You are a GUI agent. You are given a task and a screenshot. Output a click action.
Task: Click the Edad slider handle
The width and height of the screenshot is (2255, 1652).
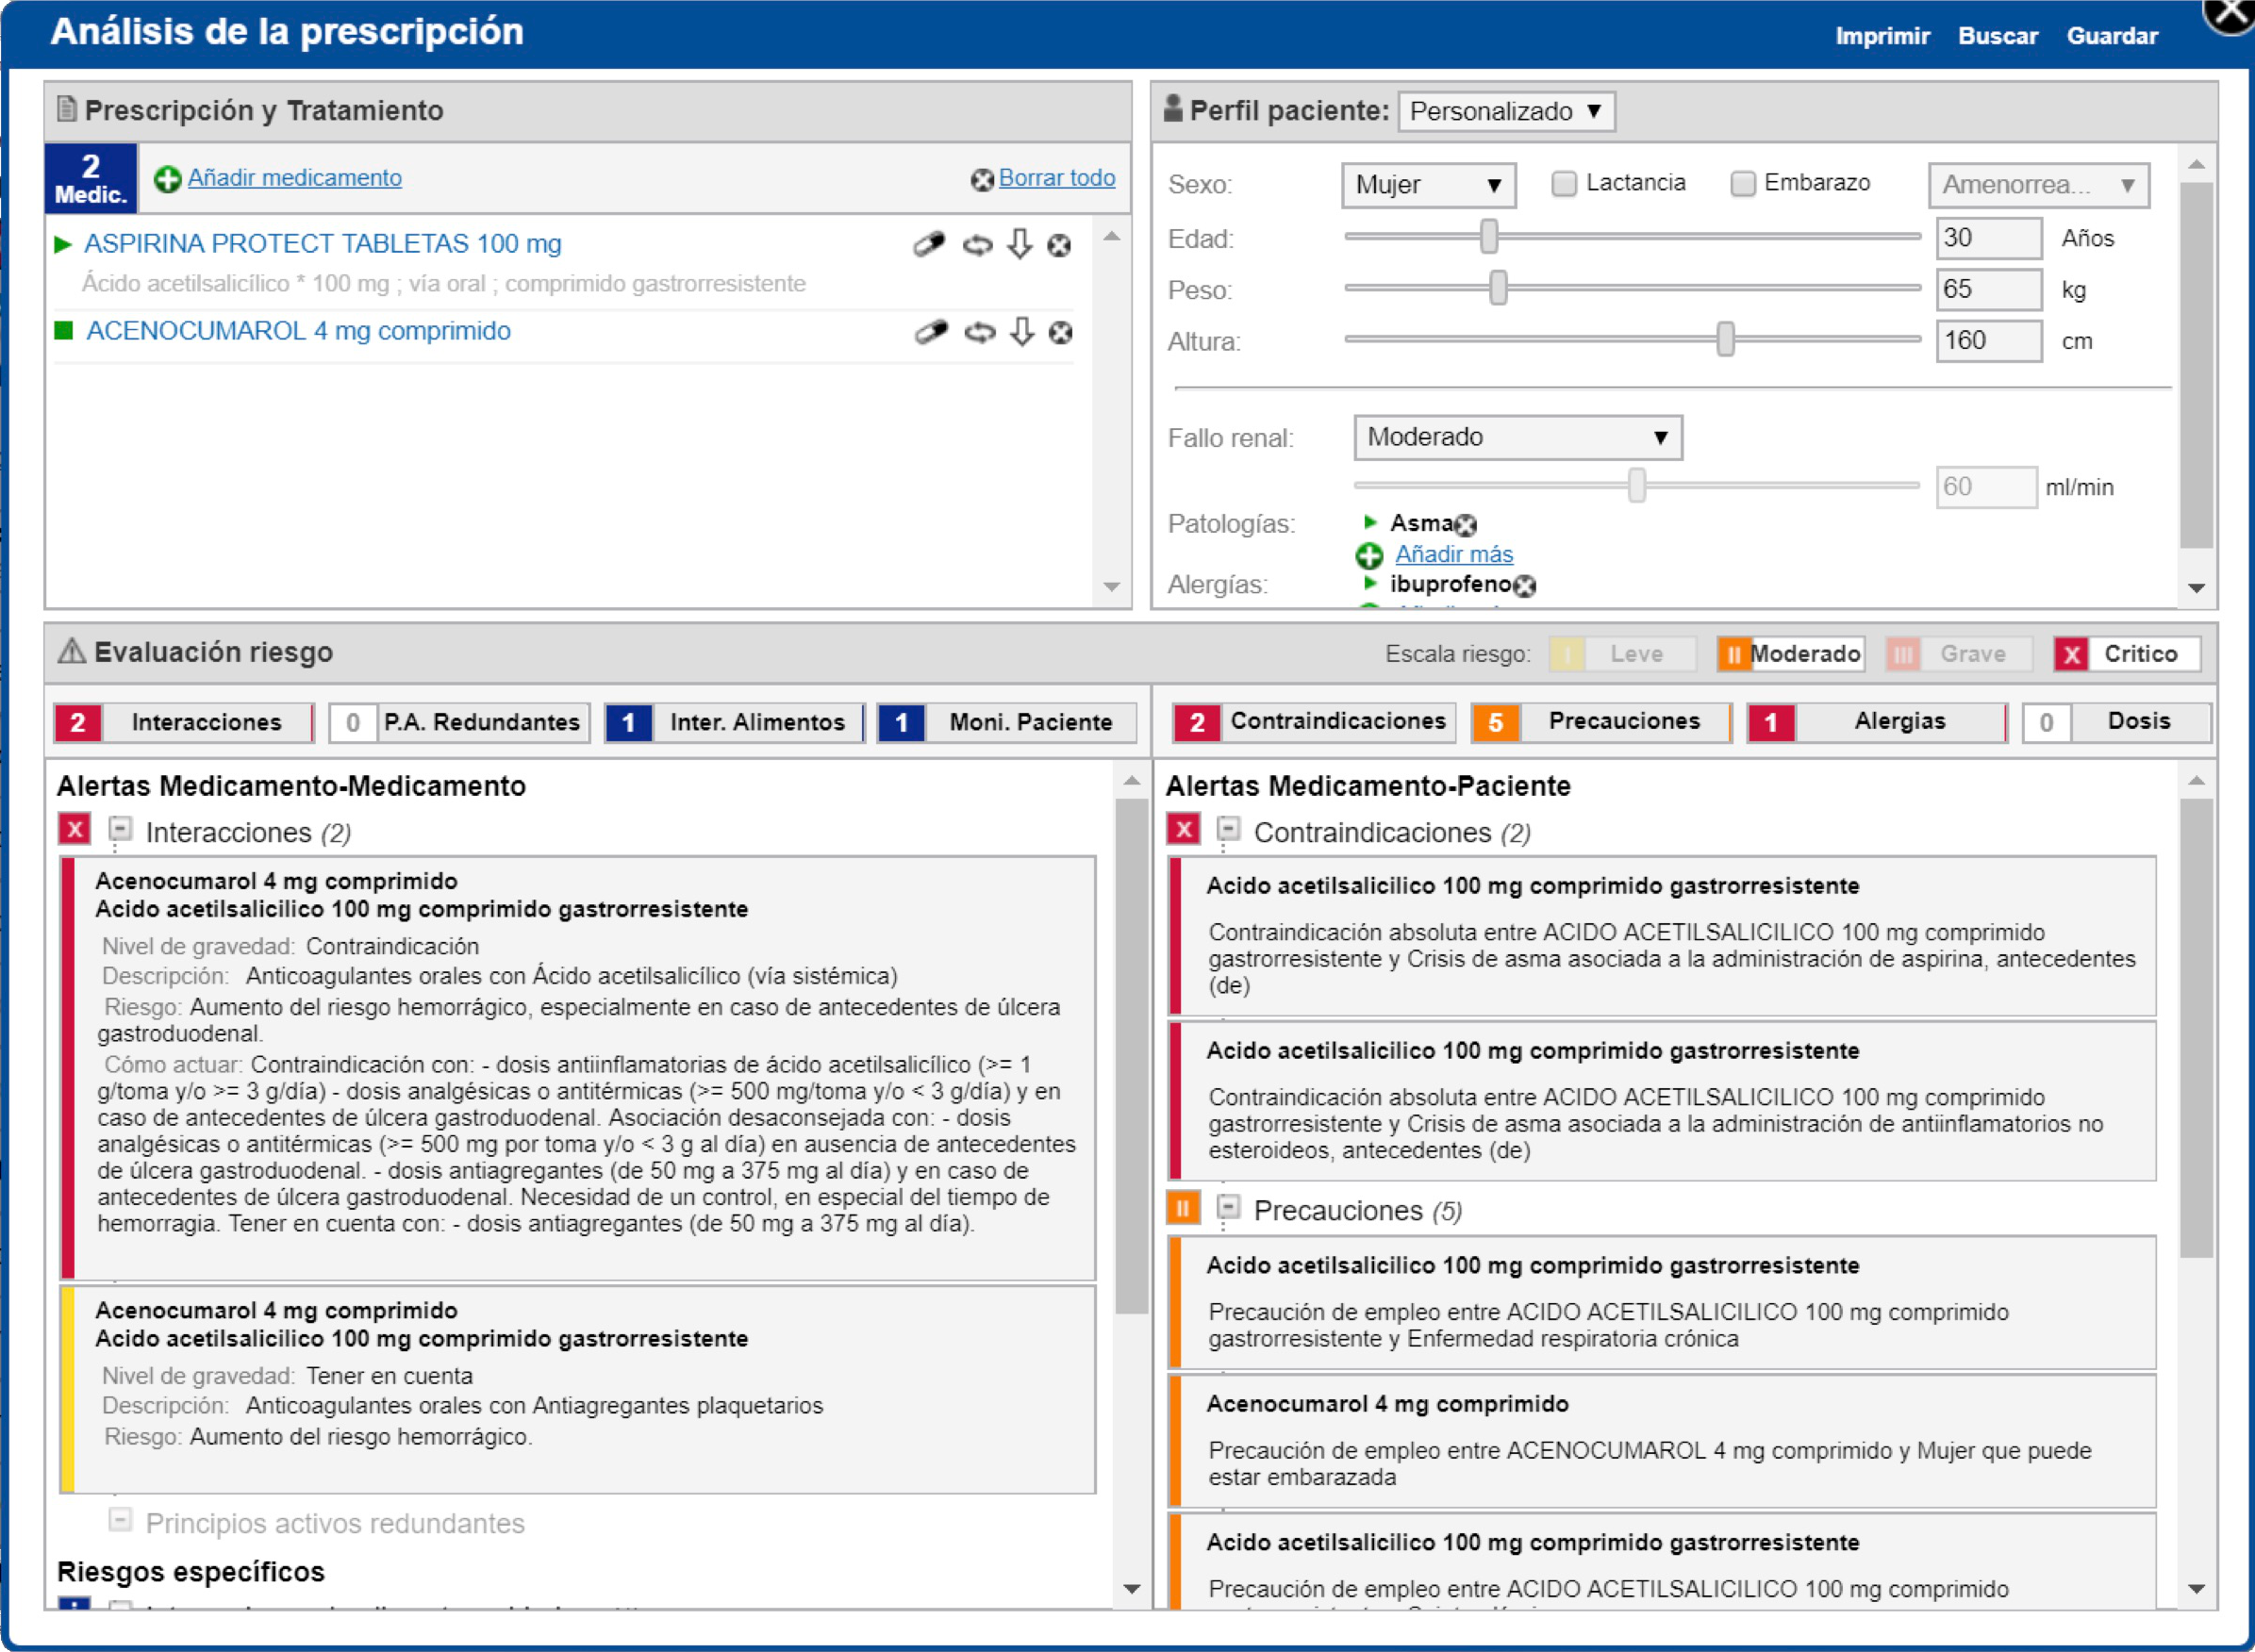pyautogui.click(x=1489, y=237)
